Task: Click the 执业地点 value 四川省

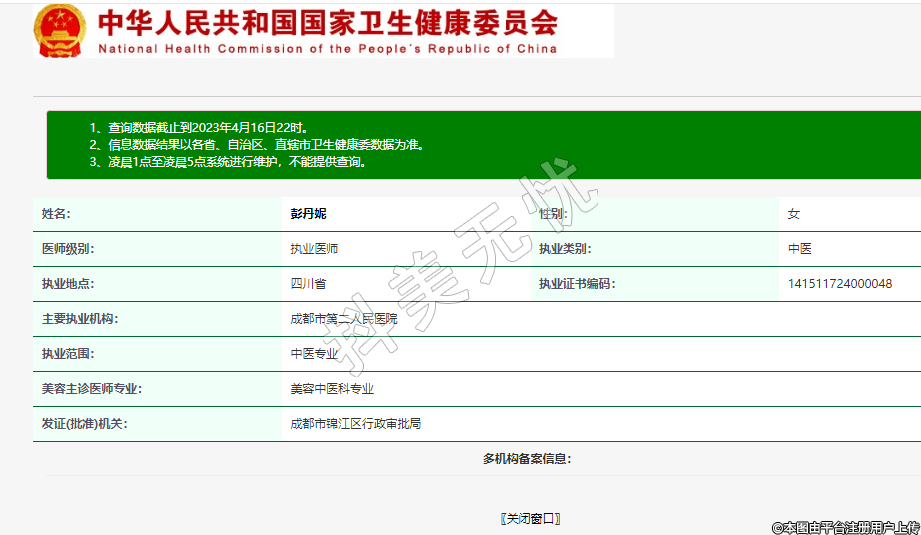Action: (308, 284)
